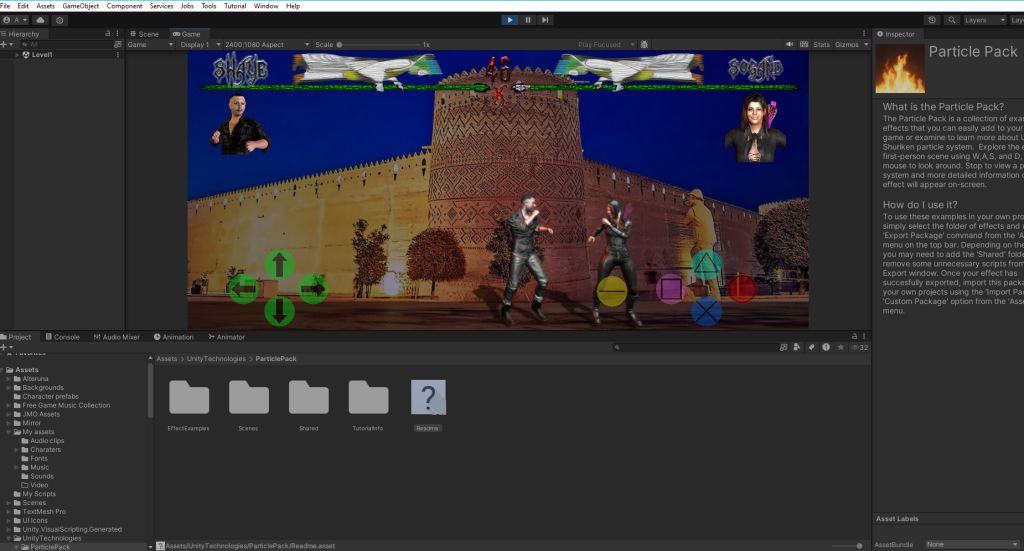Switch to the Console tab
Image resolution: width=1024 pixels, height=551 pixels.
click(x=63, y=337)
